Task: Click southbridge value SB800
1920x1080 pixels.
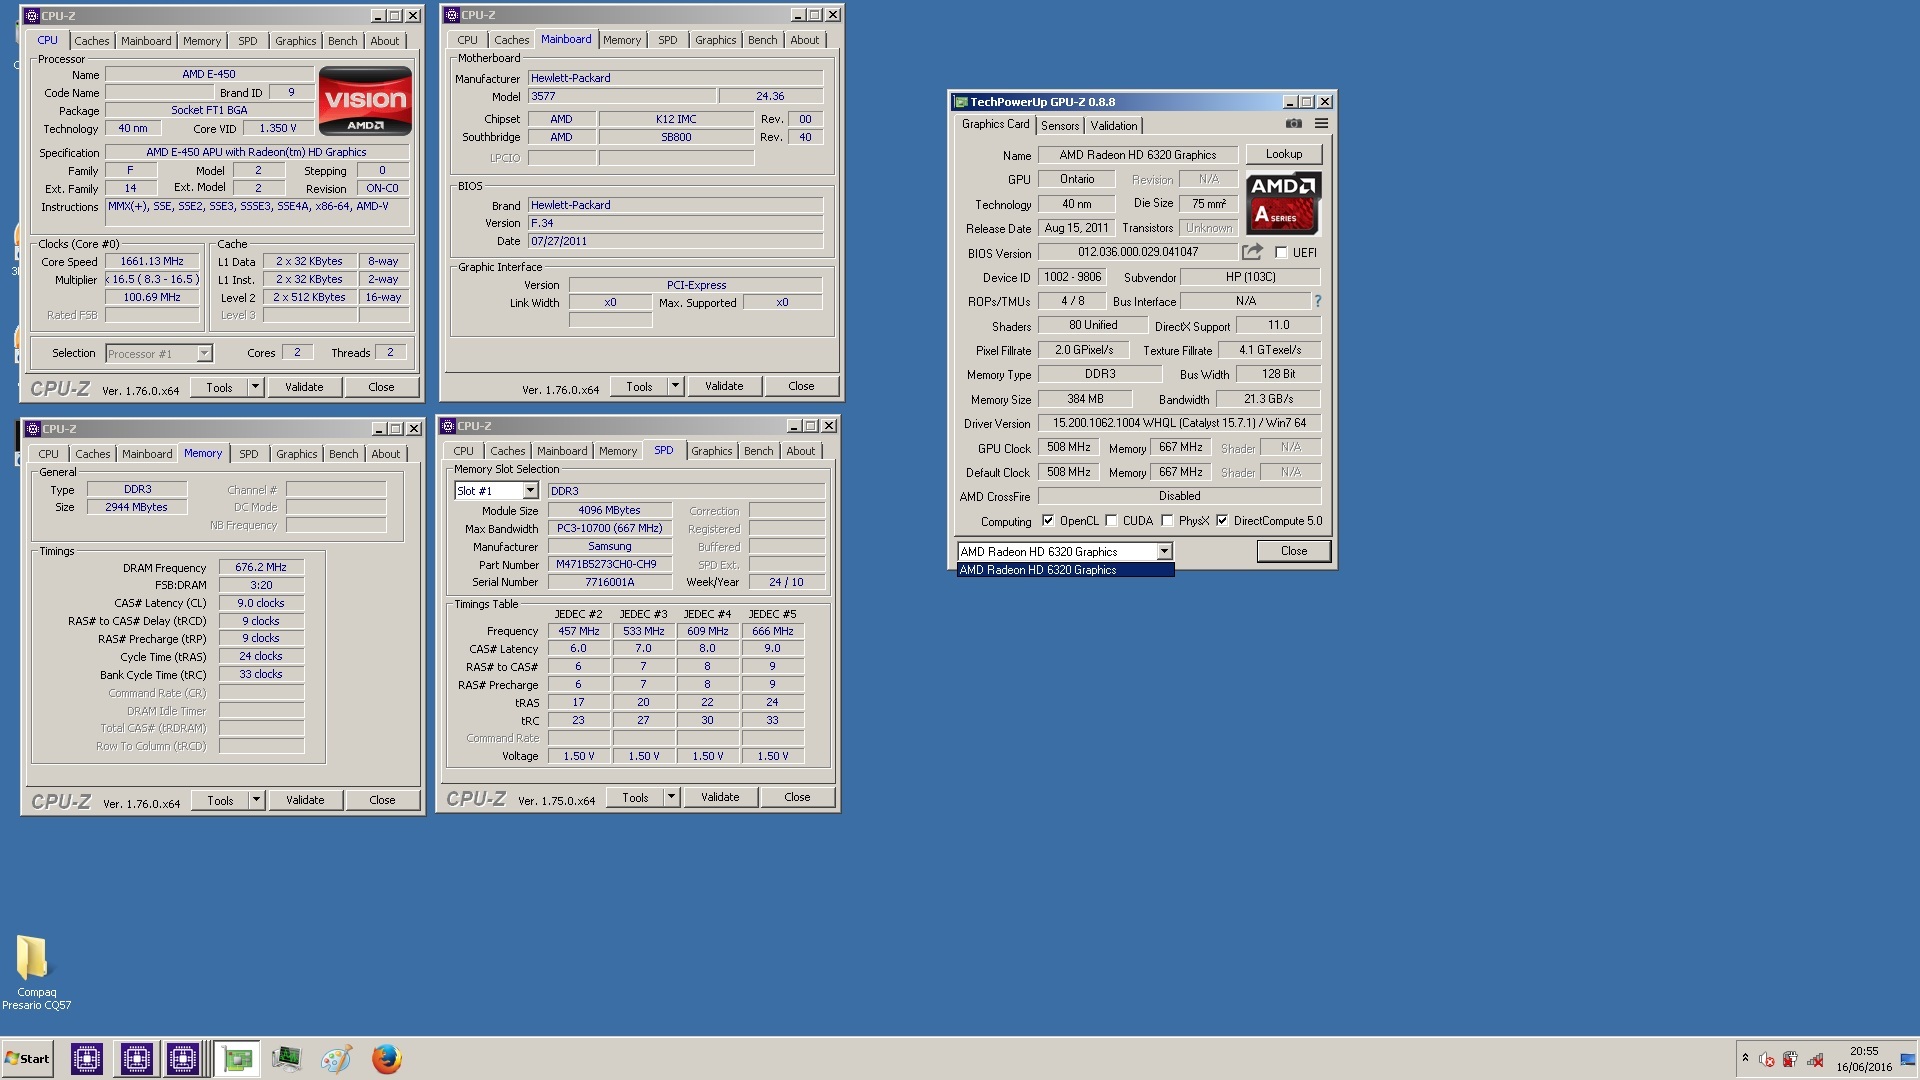Action: [x=676, y=137]
